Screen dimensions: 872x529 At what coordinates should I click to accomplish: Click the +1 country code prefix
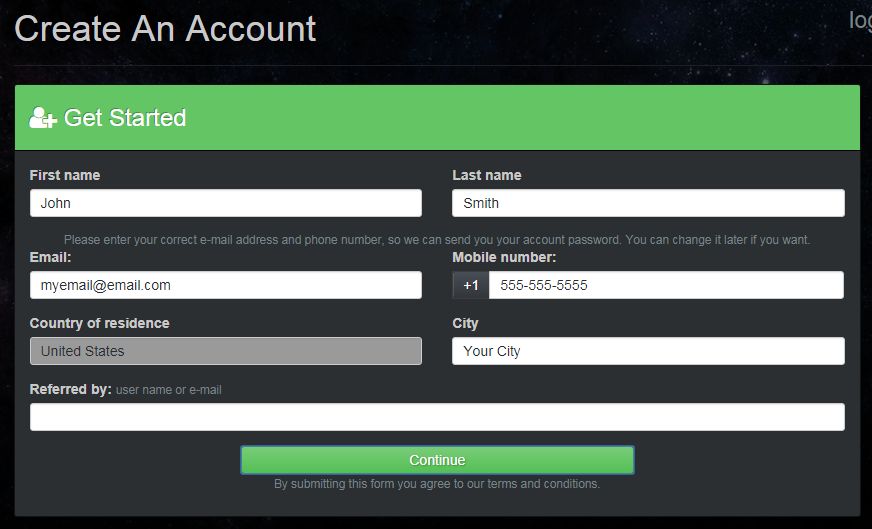471,285
